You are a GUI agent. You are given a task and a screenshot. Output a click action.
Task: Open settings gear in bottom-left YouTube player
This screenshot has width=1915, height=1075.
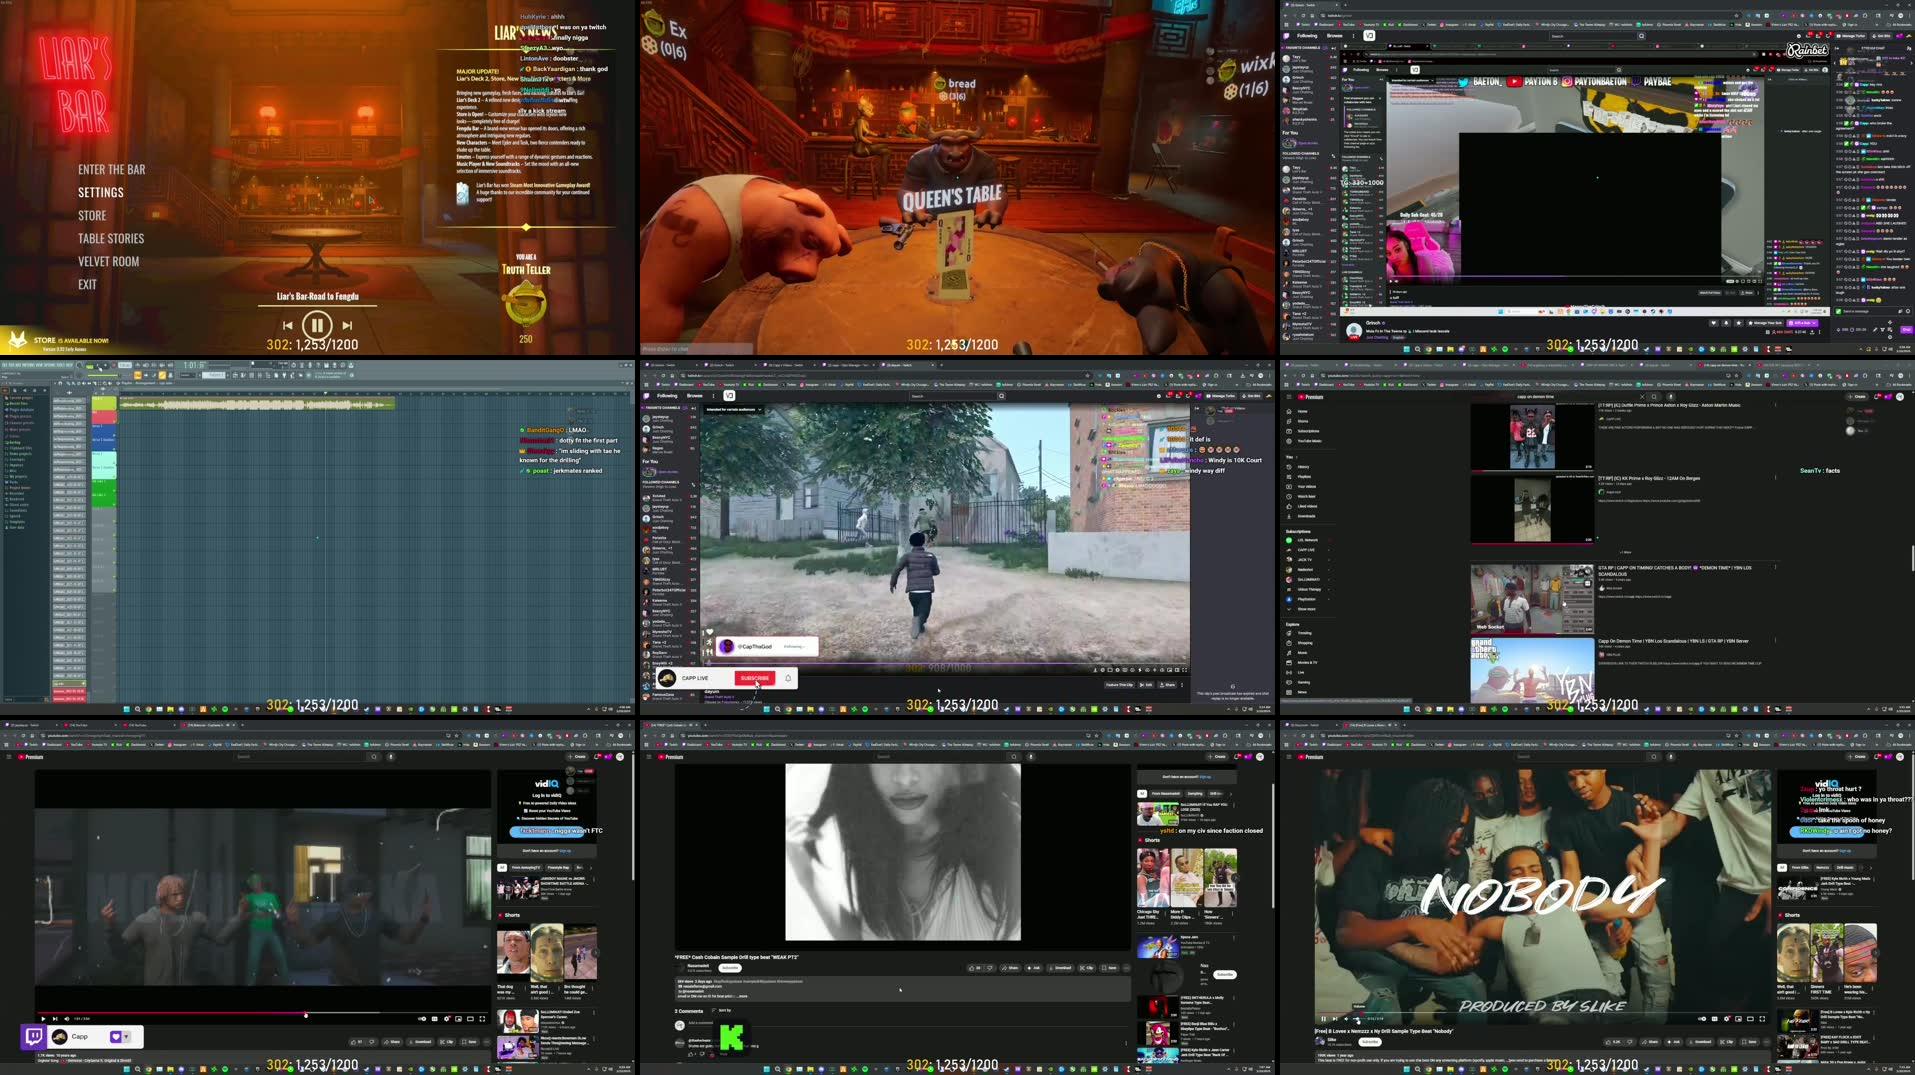pos(446,1019)
